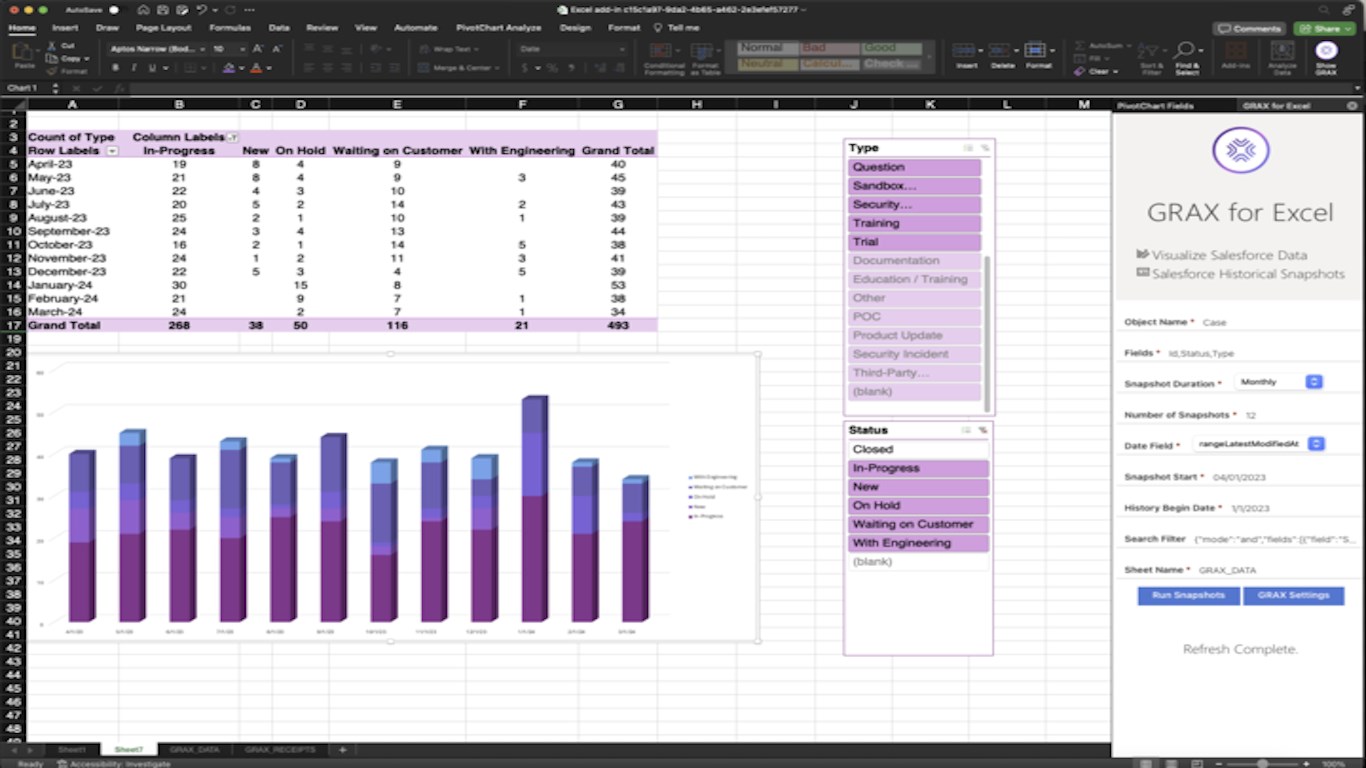Open Sort & Filter
Image resolution: width=1366 pixels, height=768 pixels.
tap(1151, 58)
